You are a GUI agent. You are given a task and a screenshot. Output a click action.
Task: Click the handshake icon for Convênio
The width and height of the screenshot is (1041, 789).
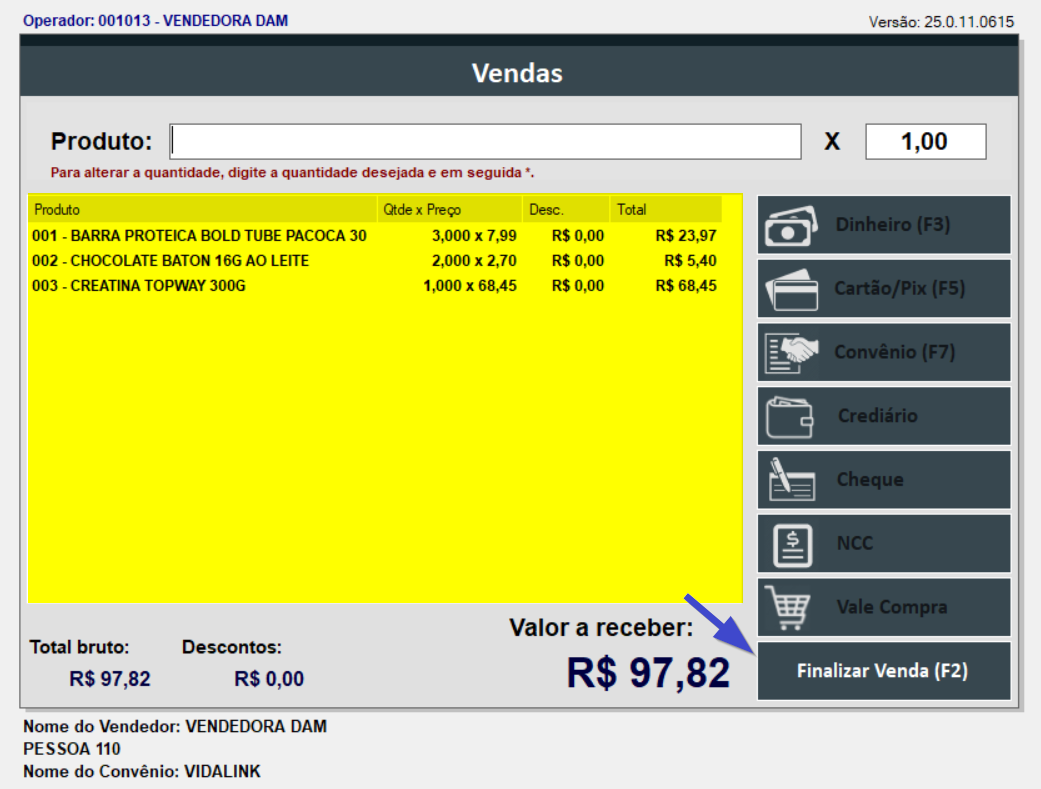(x=790, y=353)
